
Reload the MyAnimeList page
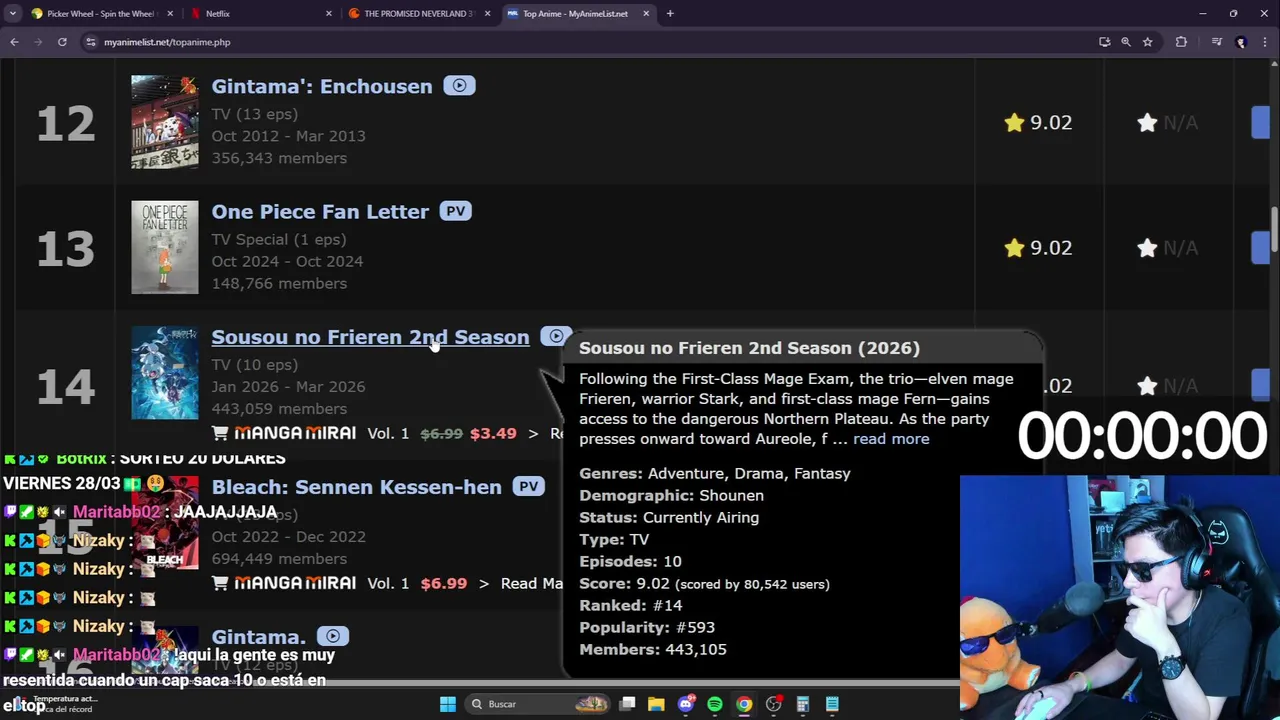point(62,42)
